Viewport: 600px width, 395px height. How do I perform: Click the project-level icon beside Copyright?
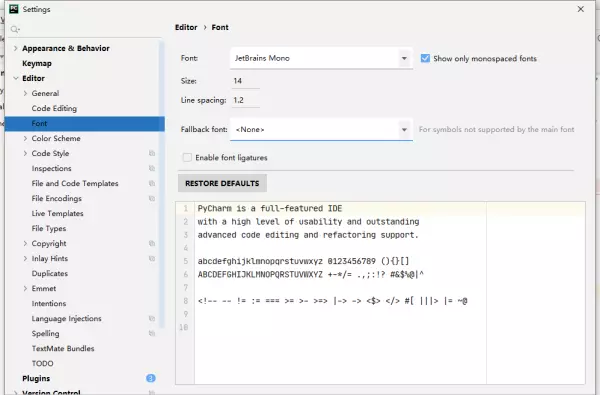pyautogui.click(x=152, y=243)
